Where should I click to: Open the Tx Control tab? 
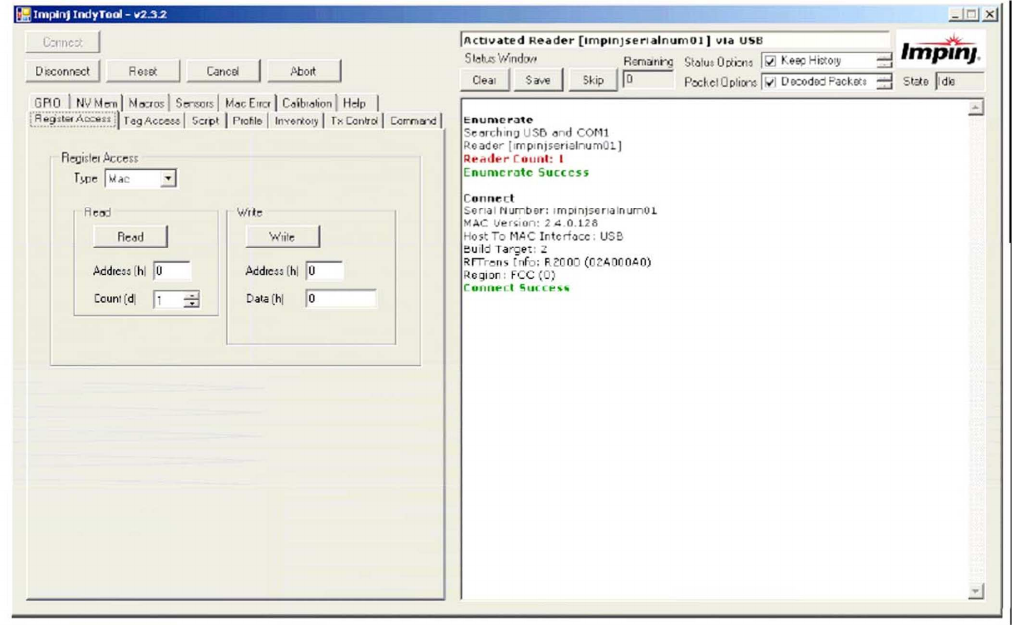pos(354,121)
